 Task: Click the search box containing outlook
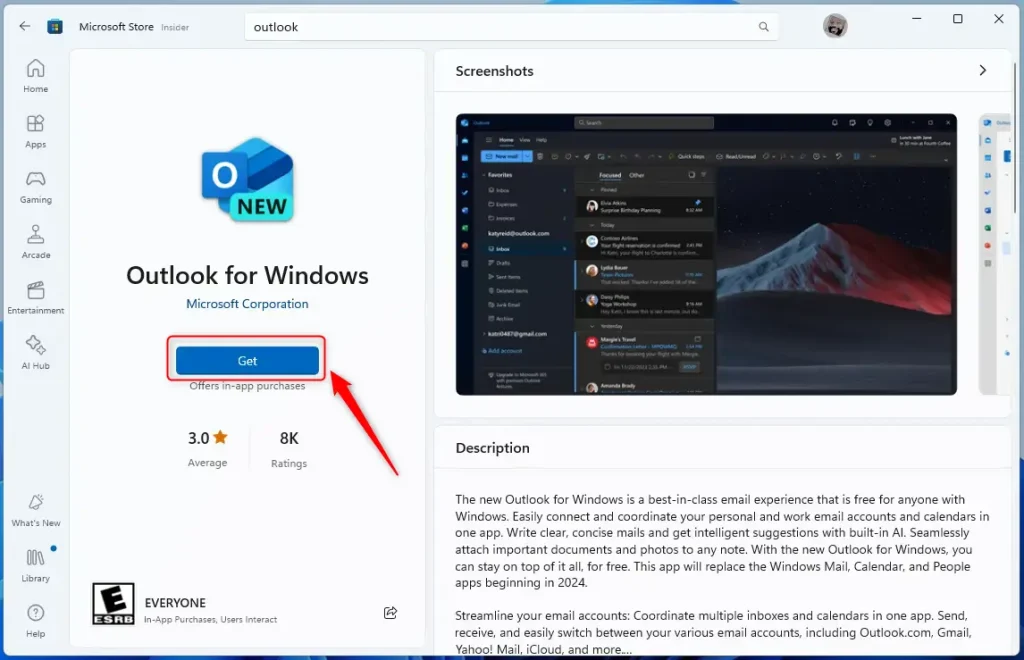pos(511,27)
